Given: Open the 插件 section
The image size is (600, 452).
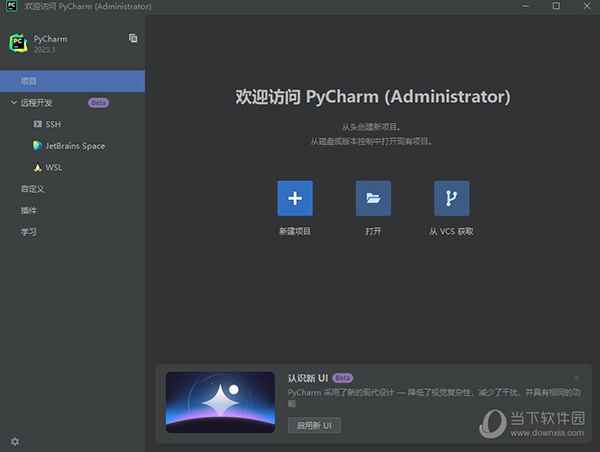Looking at the screenshot, I should pos(28,210).
